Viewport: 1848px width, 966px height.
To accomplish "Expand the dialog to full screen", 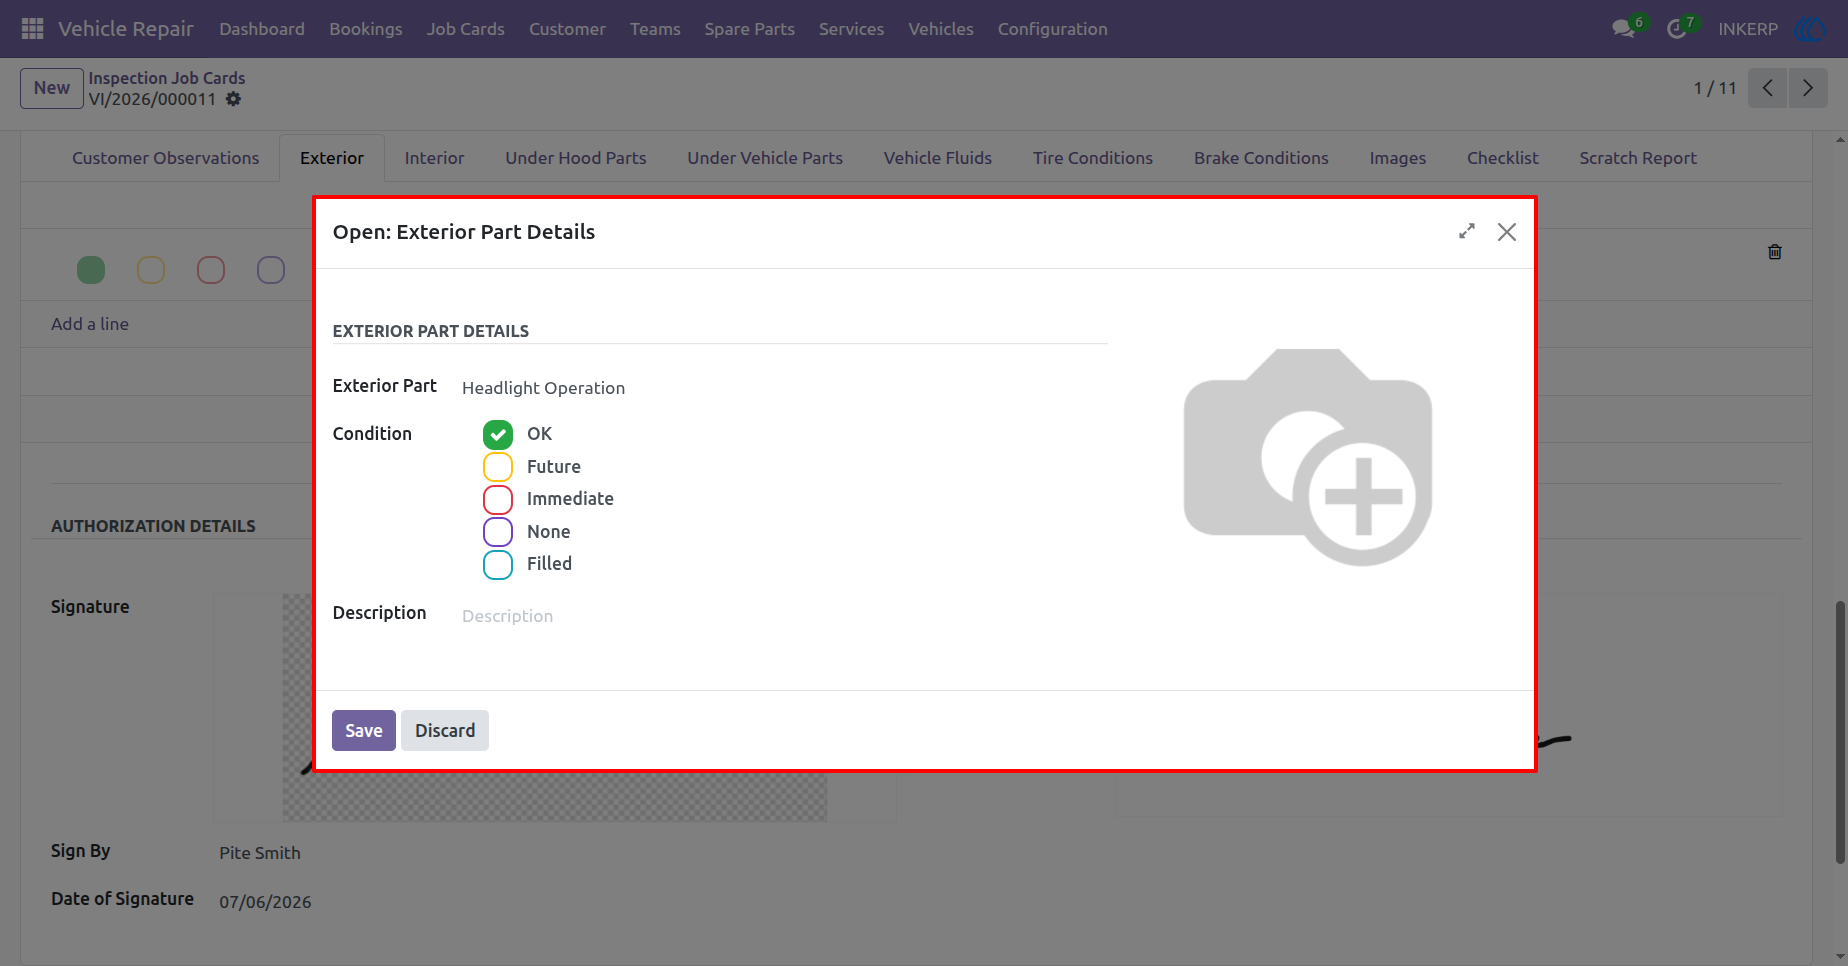I will [1467, 232].
